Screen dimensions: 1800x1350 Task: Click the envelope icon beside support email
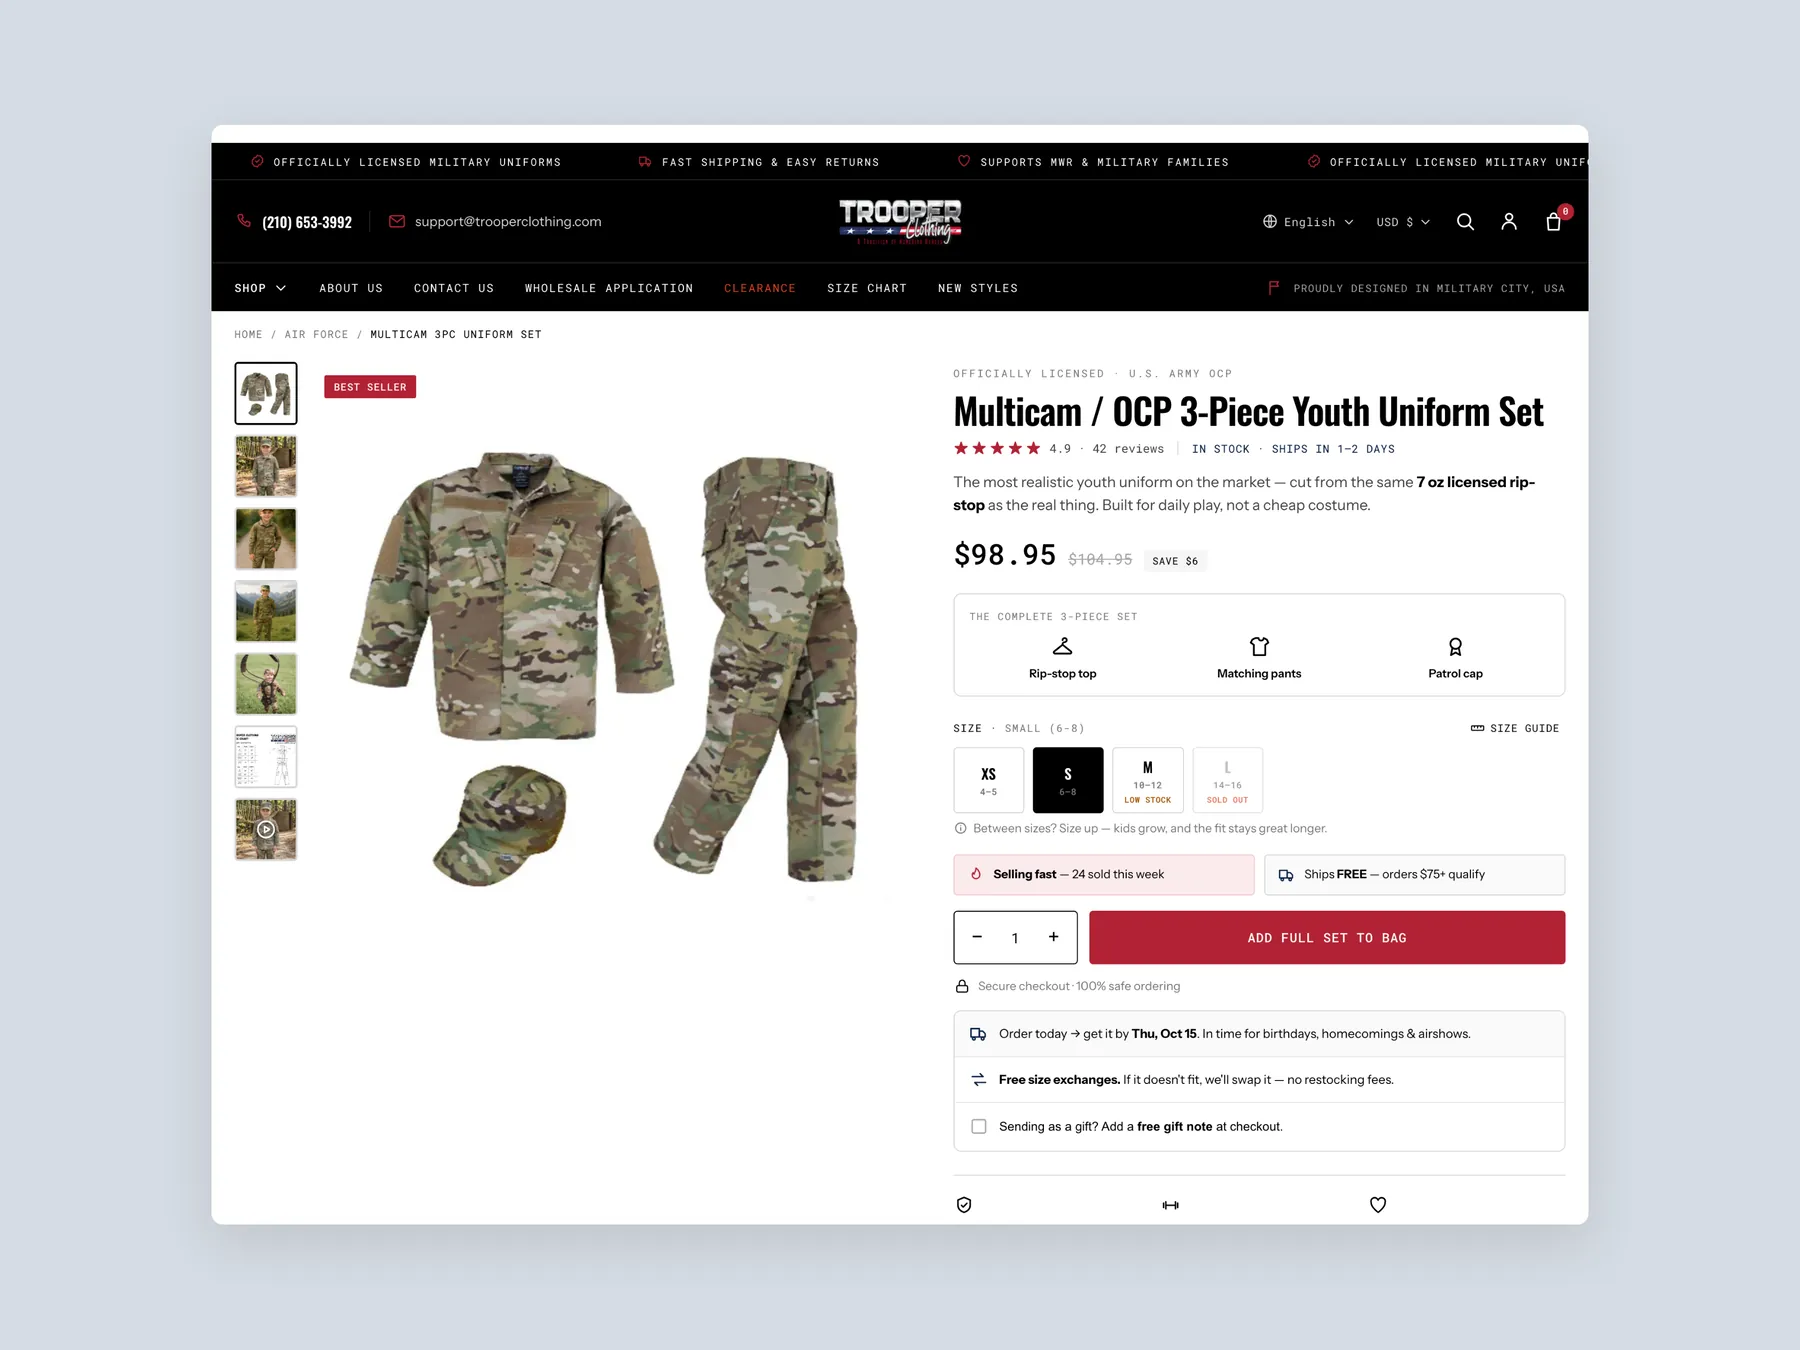click(397, 221)
